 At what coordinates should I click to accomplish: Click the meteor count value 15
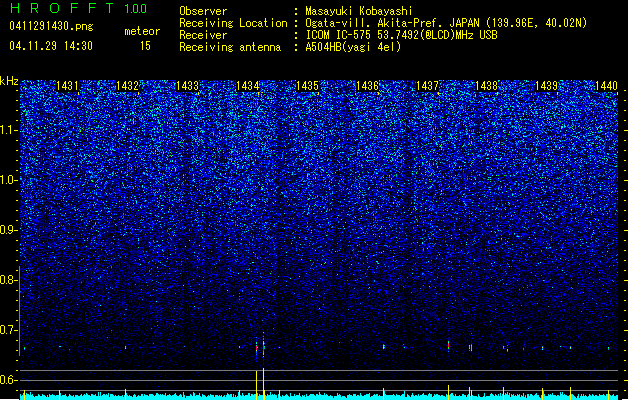(145, 46)
